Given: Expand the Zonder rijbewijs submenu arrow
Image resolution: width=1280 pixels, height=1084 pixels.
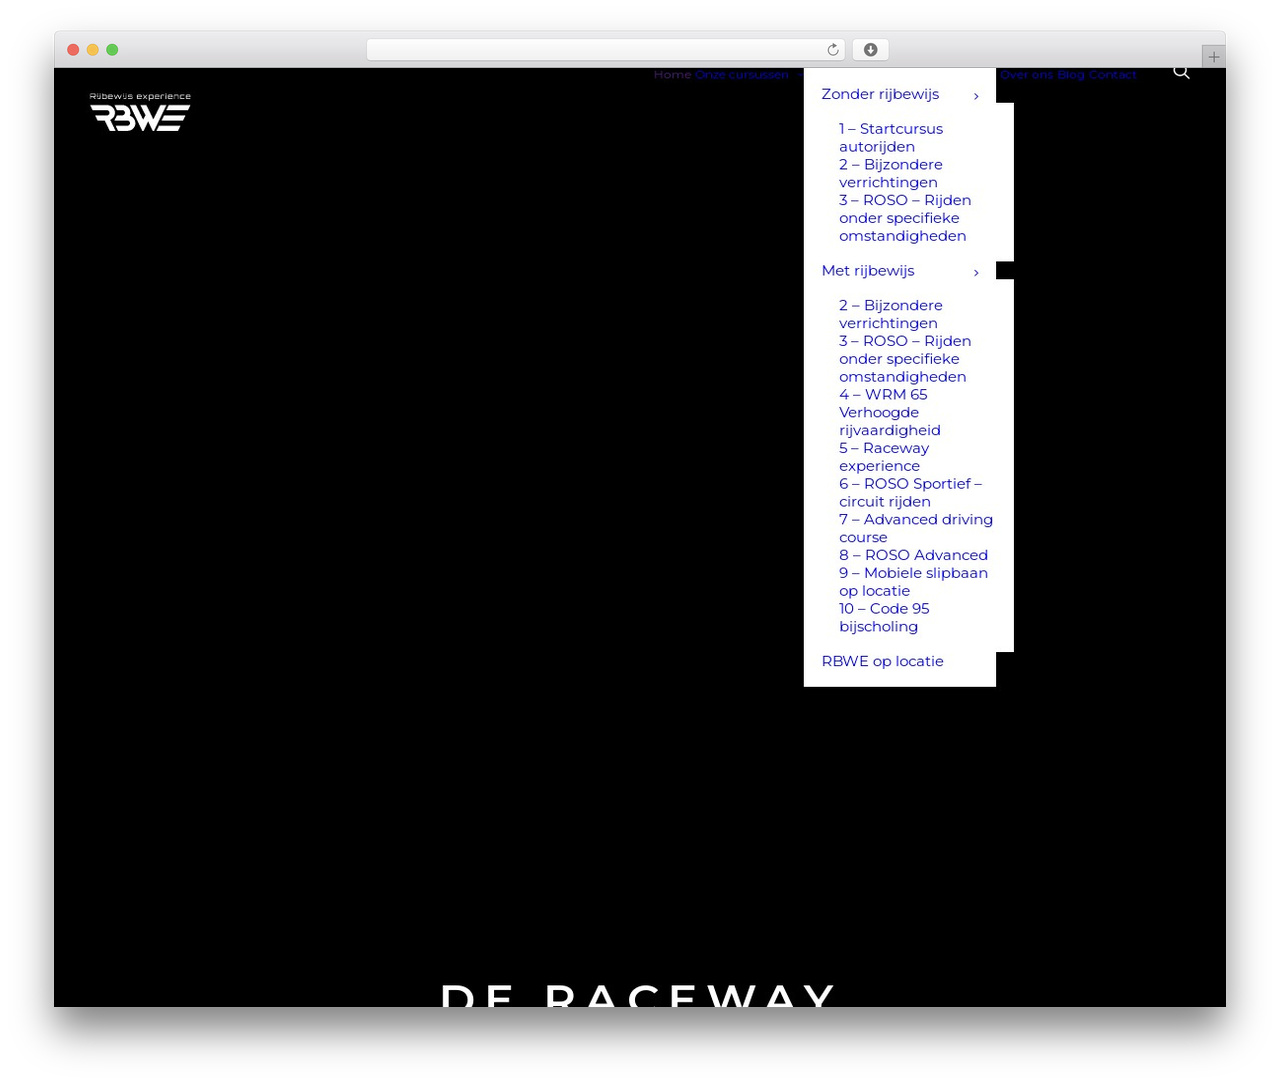Looking at the screenshot, I should tap(976, 96).
